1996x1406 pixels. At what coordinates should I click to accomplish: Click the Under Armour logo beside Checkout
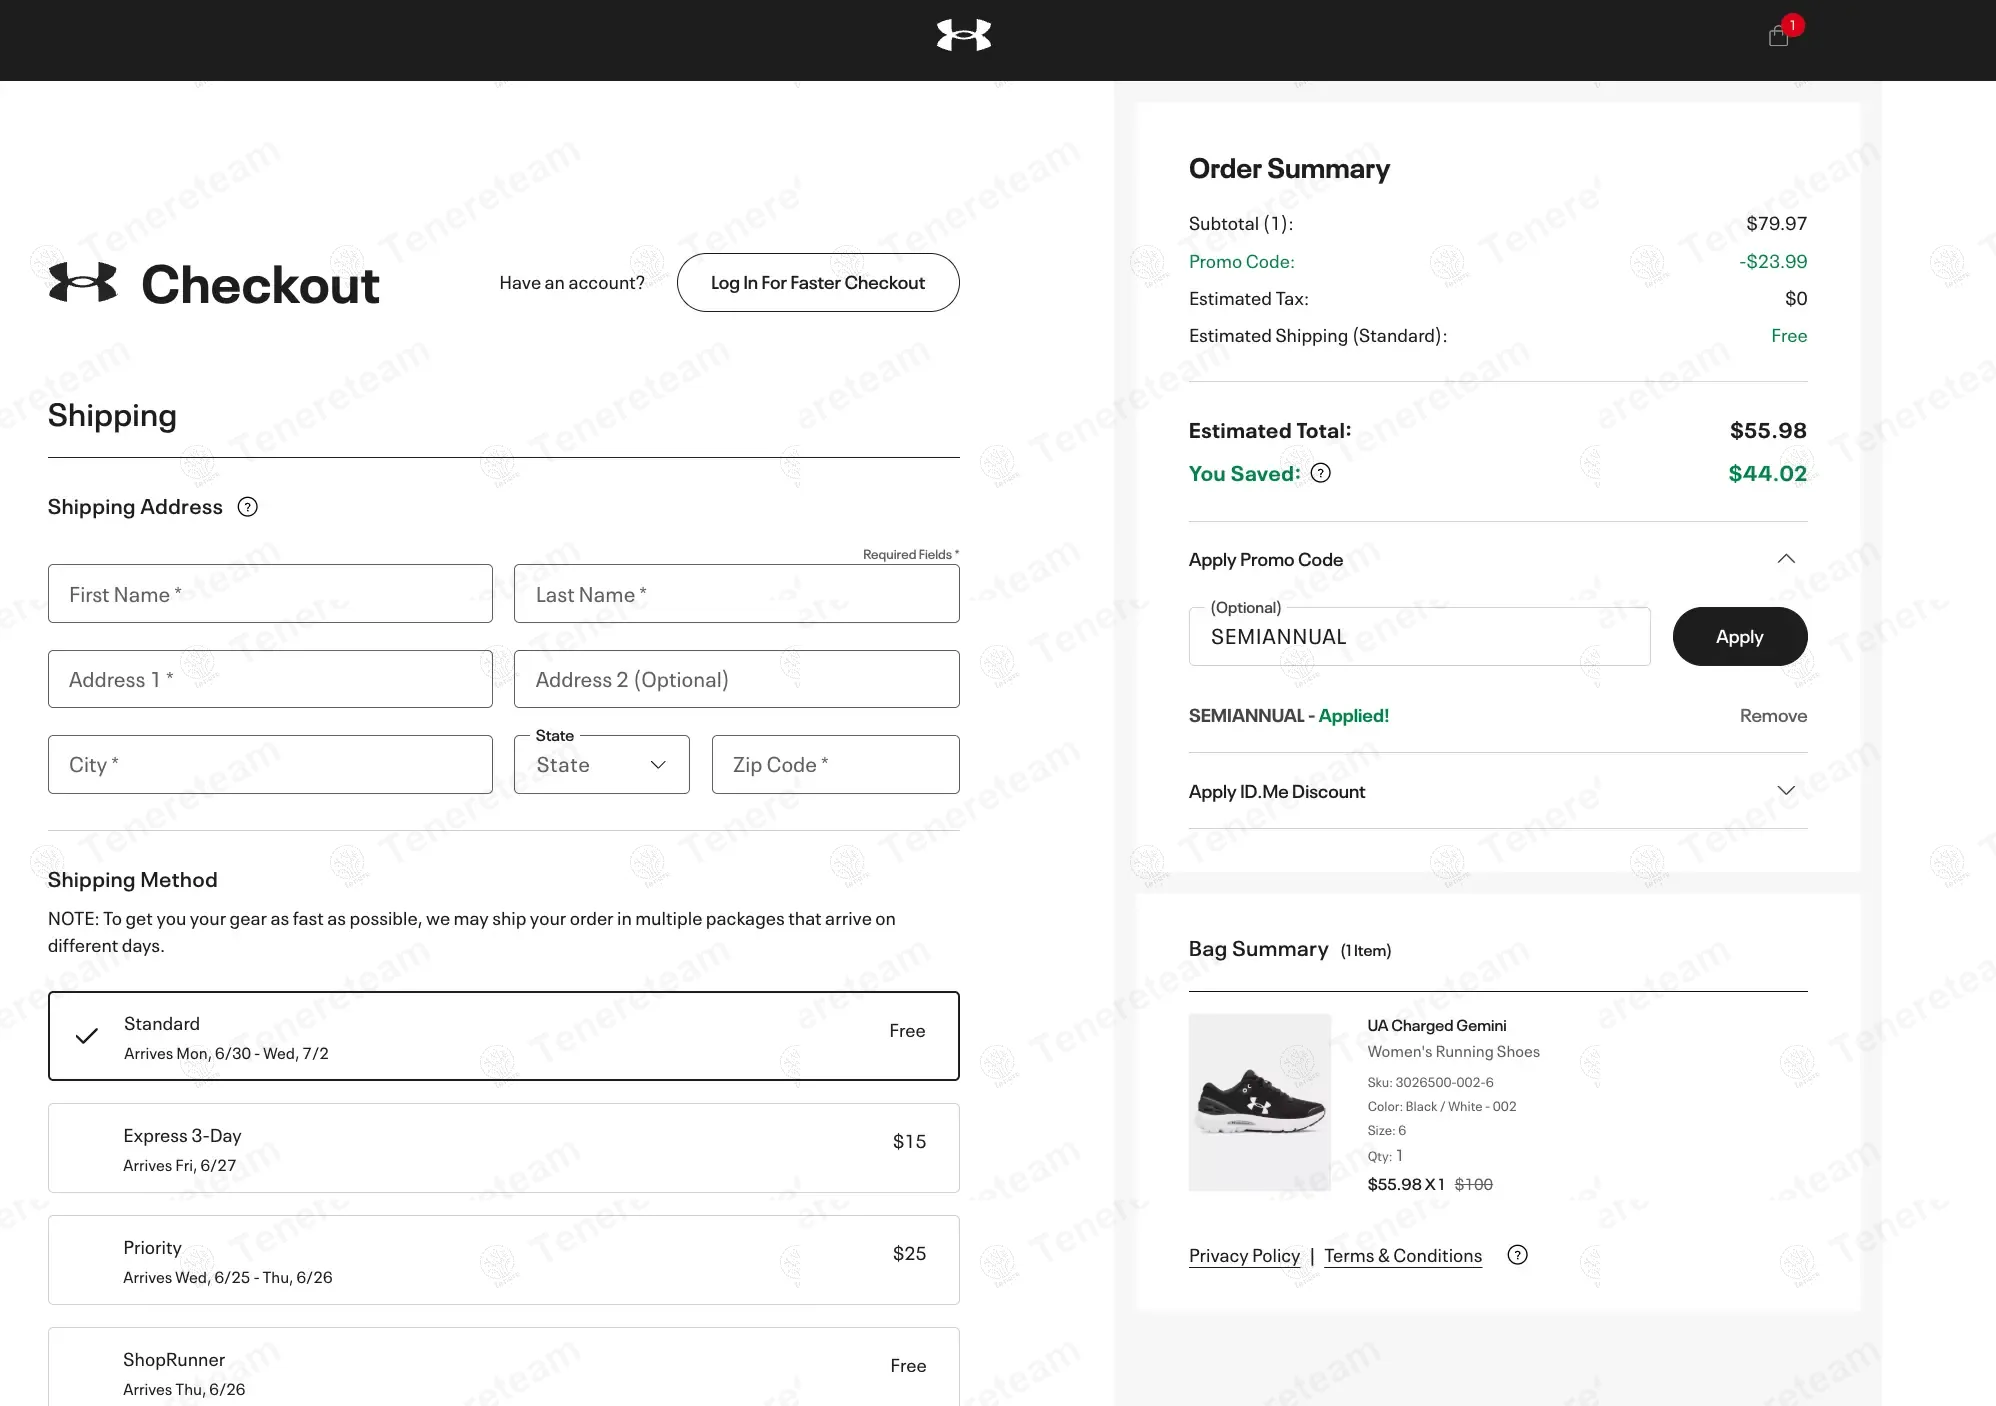(x=83, y=283)
